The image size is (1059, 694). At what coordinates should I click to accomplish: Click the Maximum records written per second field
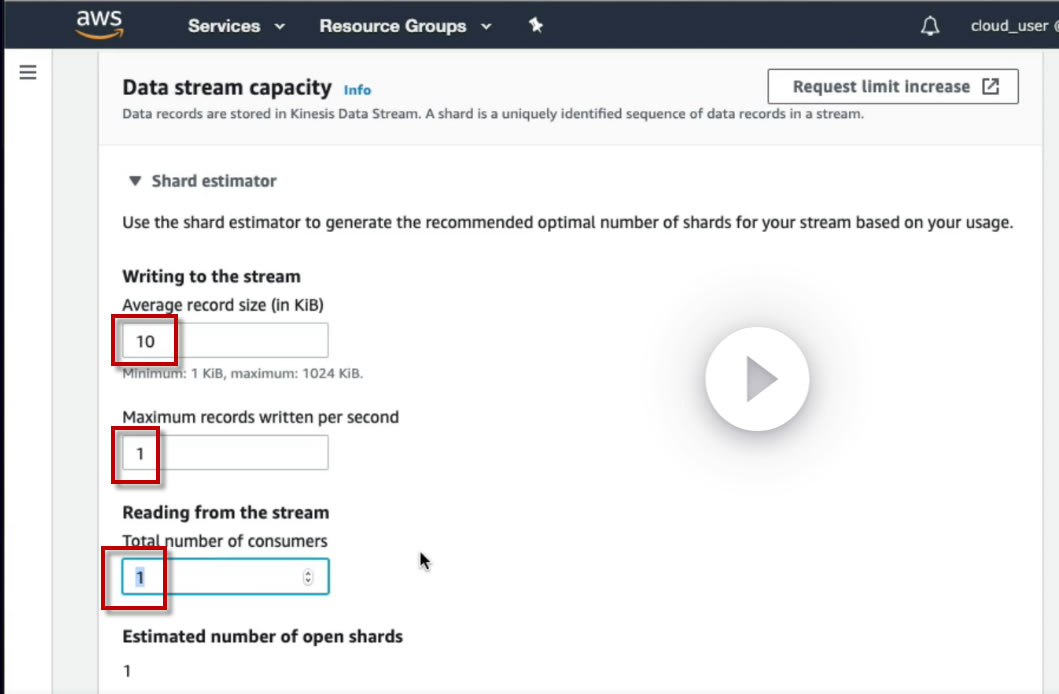point(225,452)
